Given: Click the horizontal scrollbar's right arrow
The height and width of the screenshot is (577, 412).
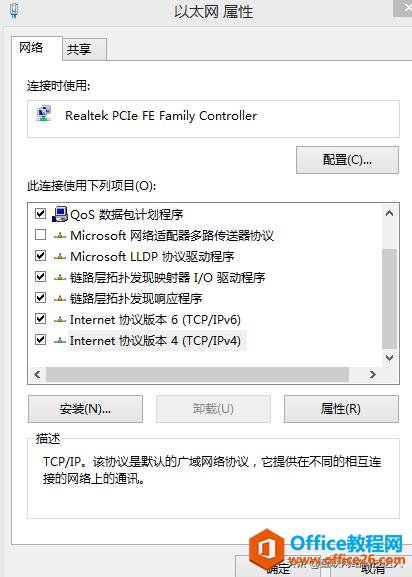Looking at the screenshot, I should (x=373, y=375).
